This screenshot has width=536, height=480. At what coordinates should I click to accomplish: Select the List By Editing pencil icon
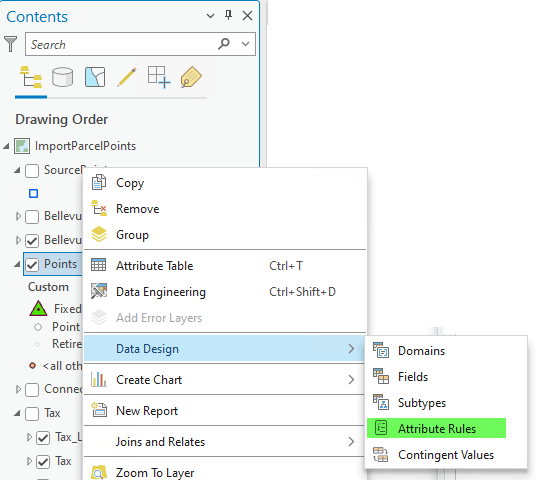point(127,77)
